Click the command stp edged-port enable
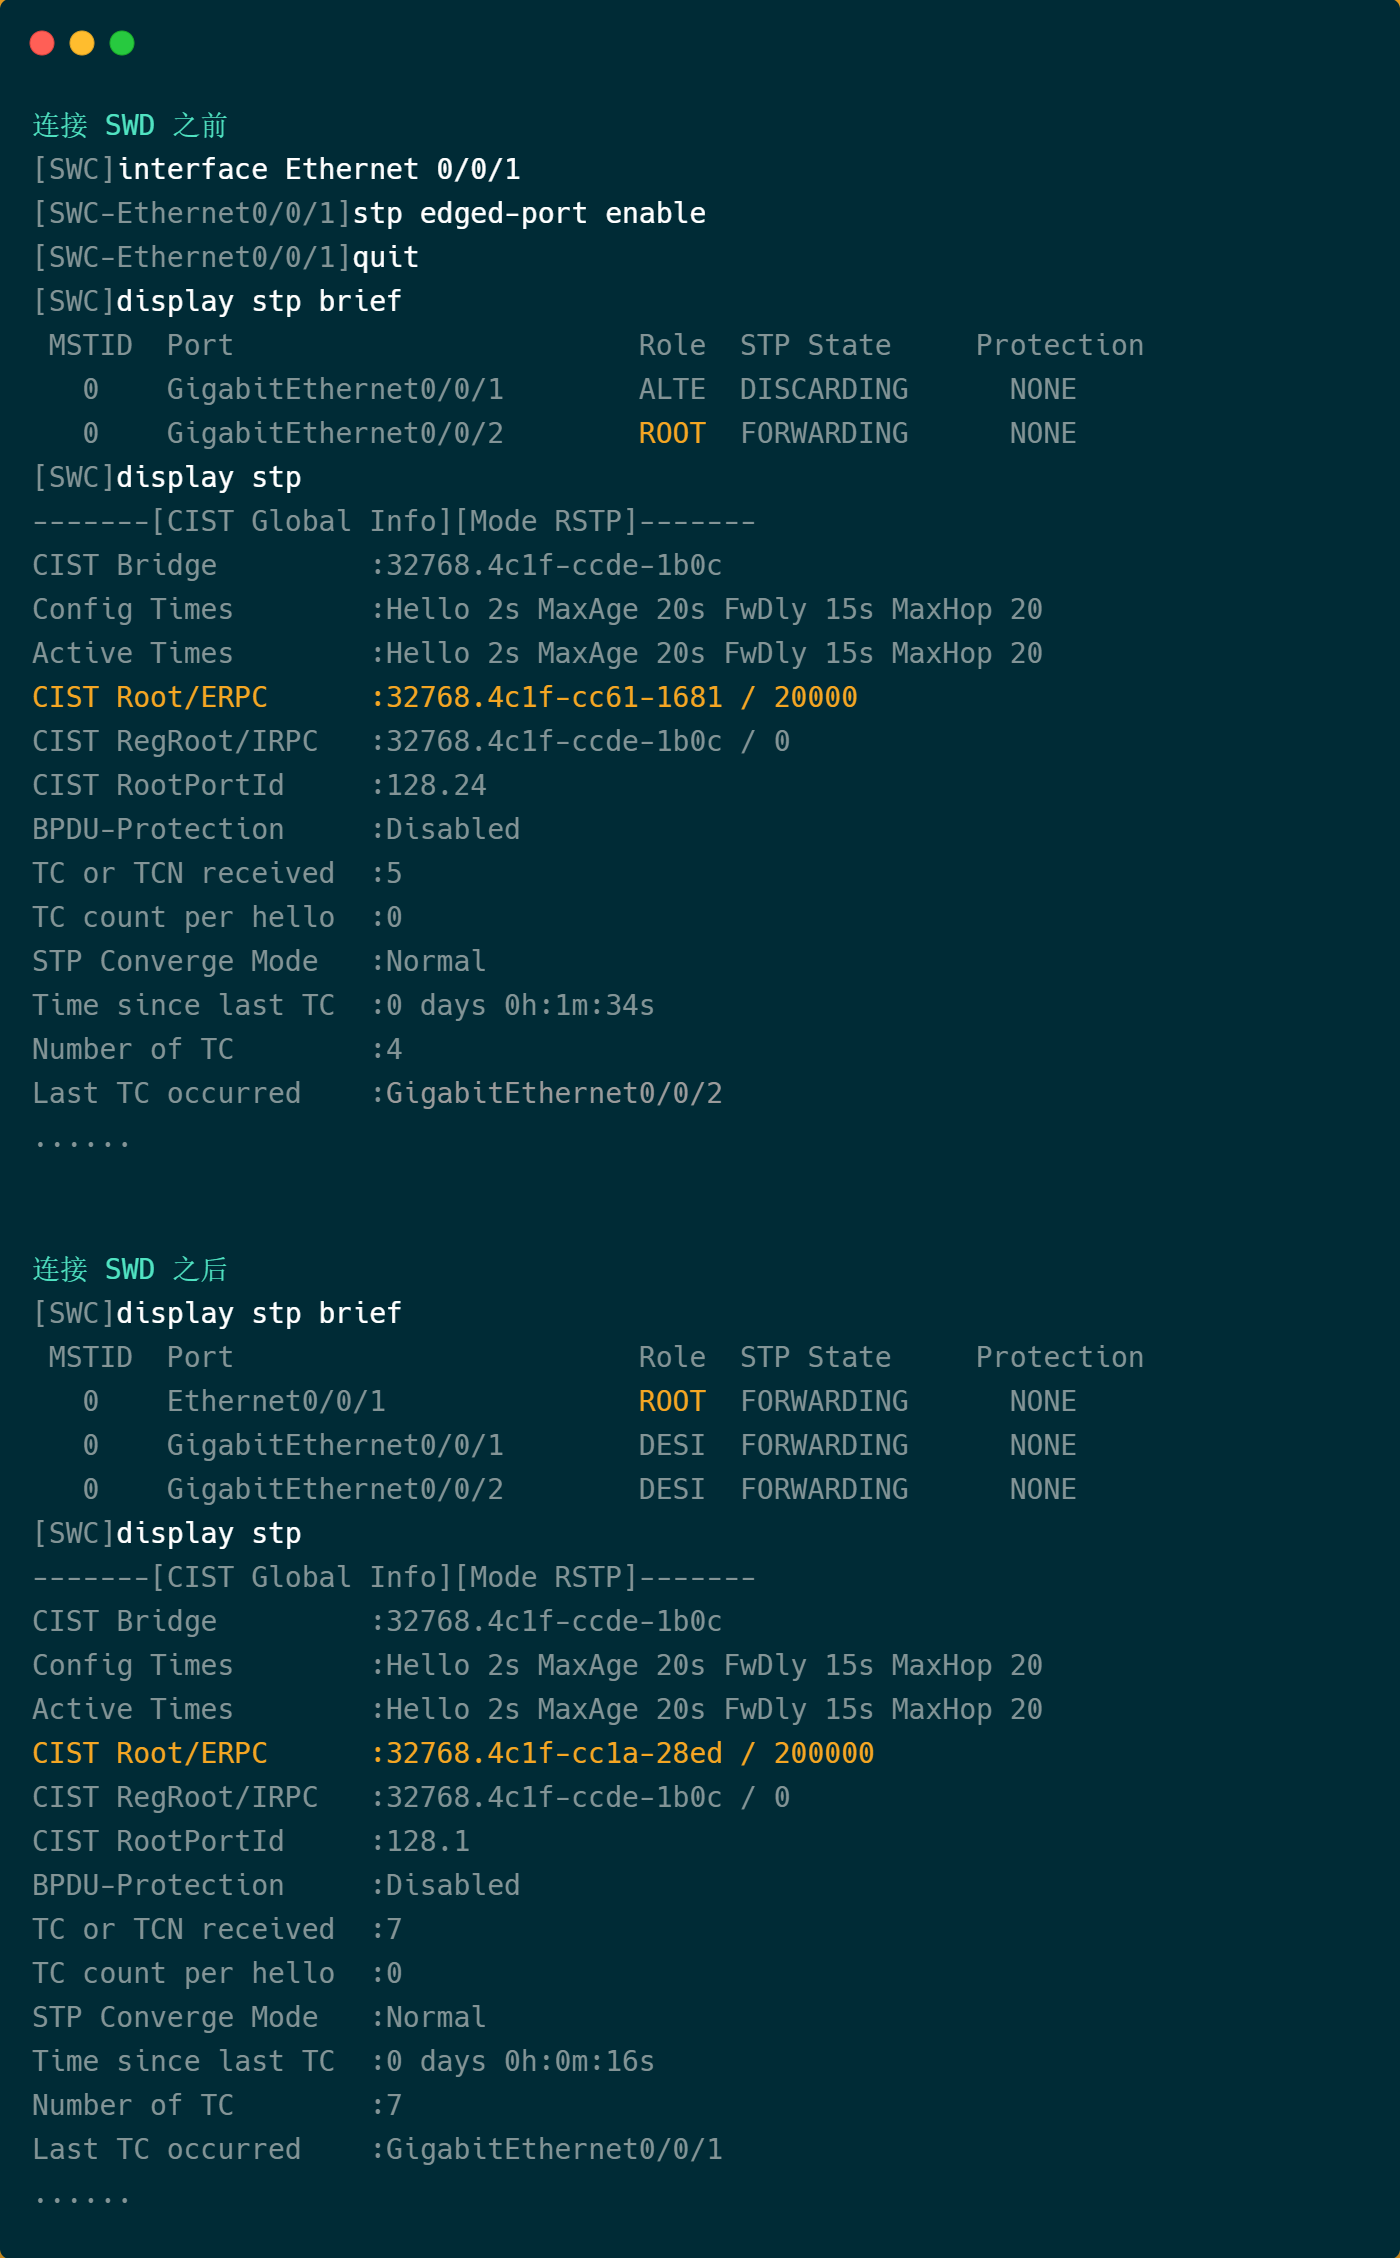The height and width of the screenshot is (2258, 1400). pyautogui.click(x=529, y=213)
